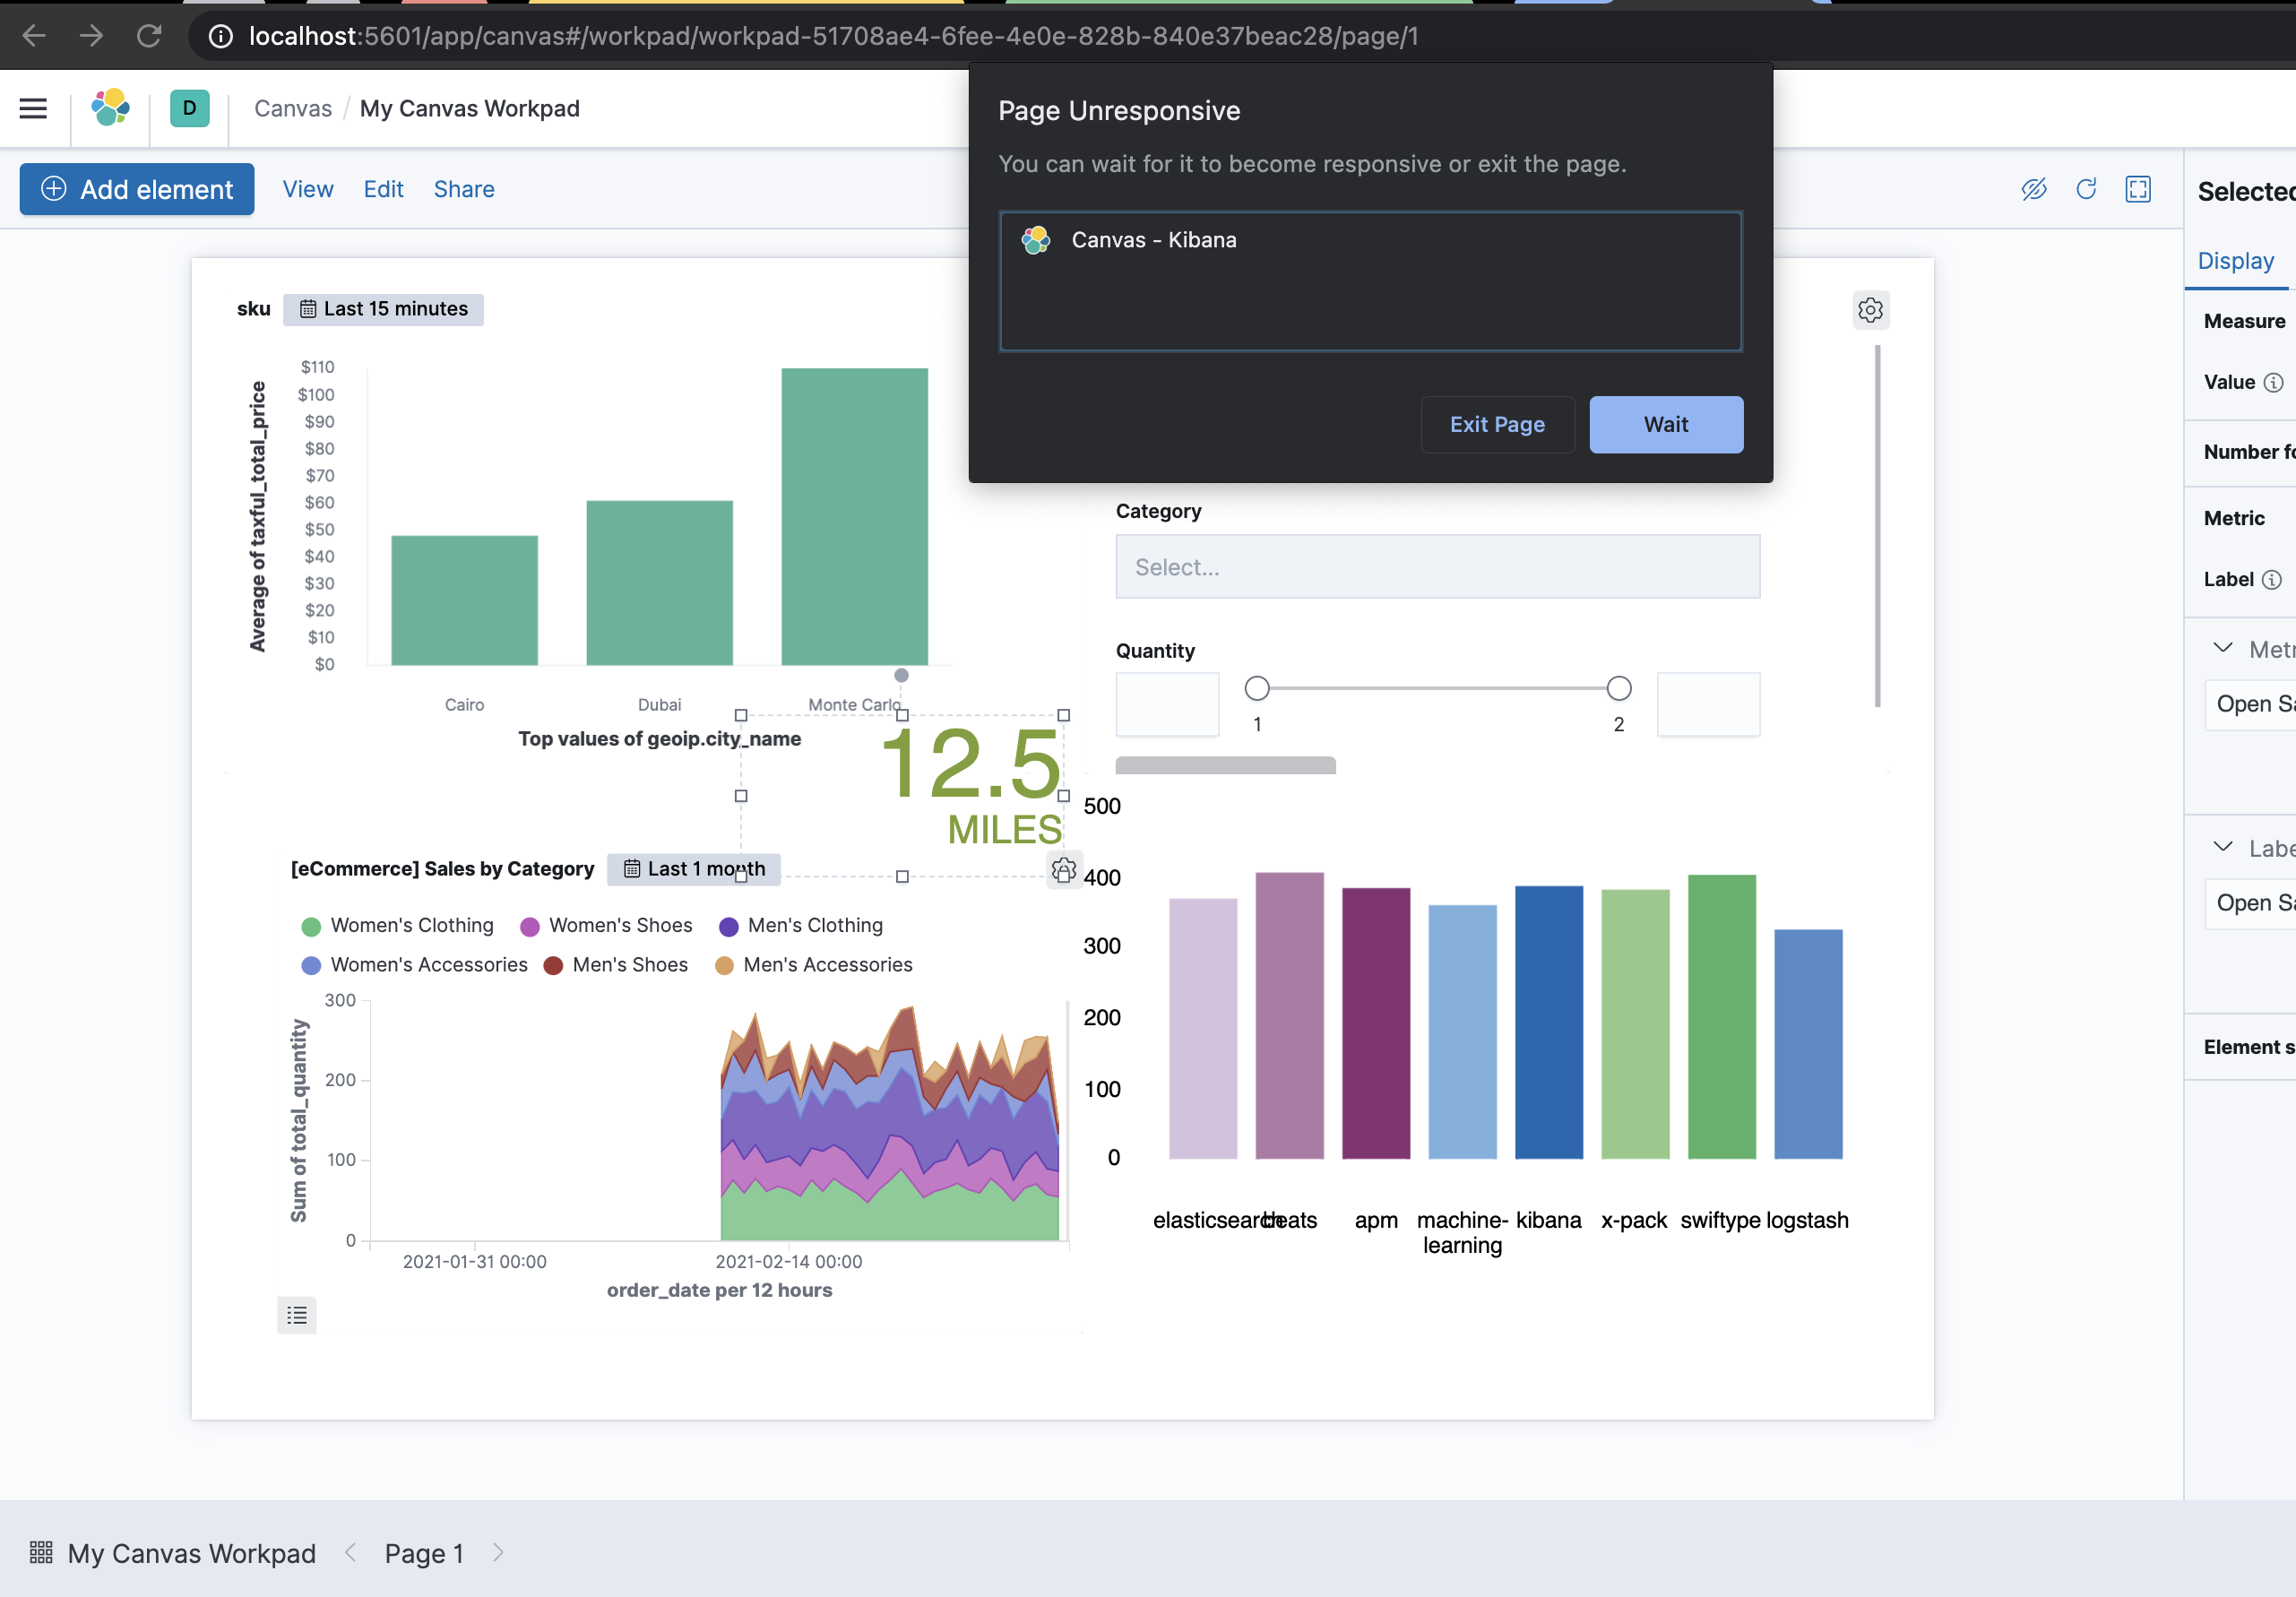The height and width of the screenshot is (1597, 2296).
Task: Collapse the Label section chevron in sidebar
Action: 2222,847
